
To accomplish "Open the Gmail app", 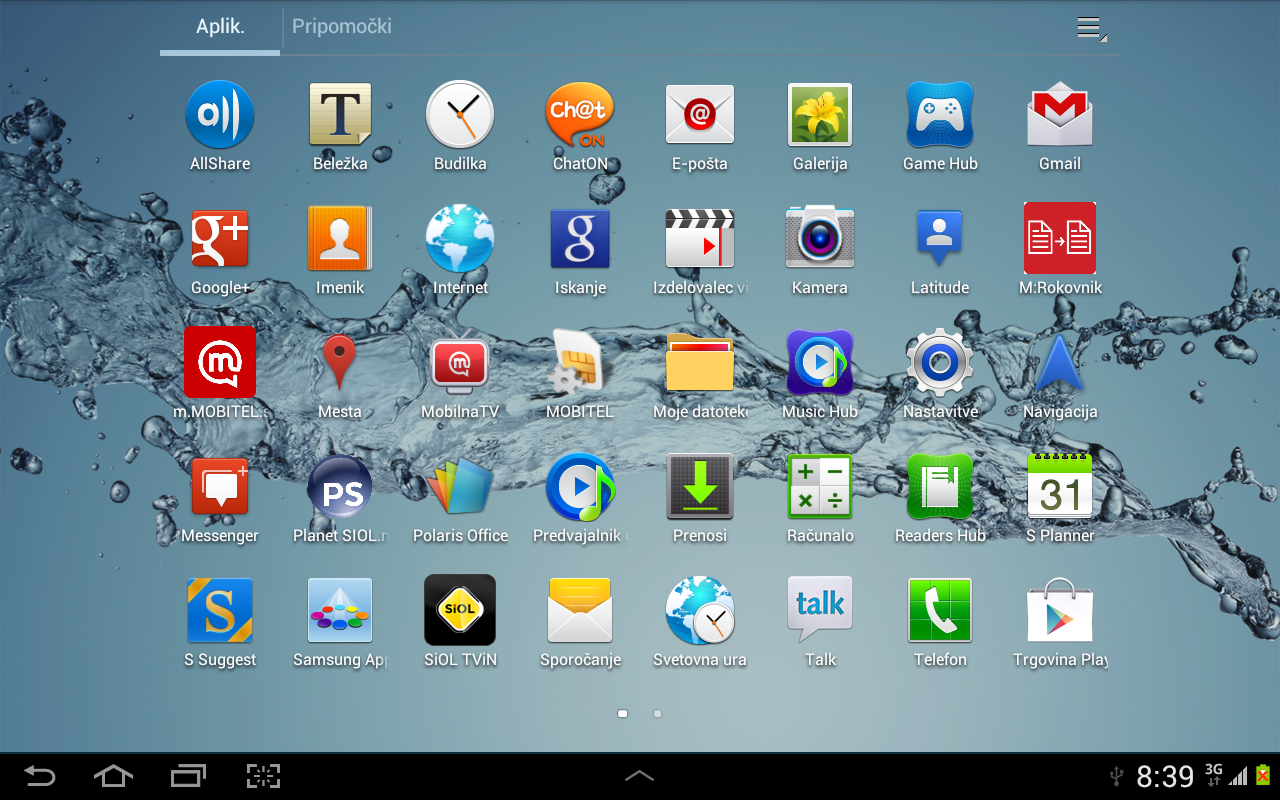I will click(x=1060, y=115).
